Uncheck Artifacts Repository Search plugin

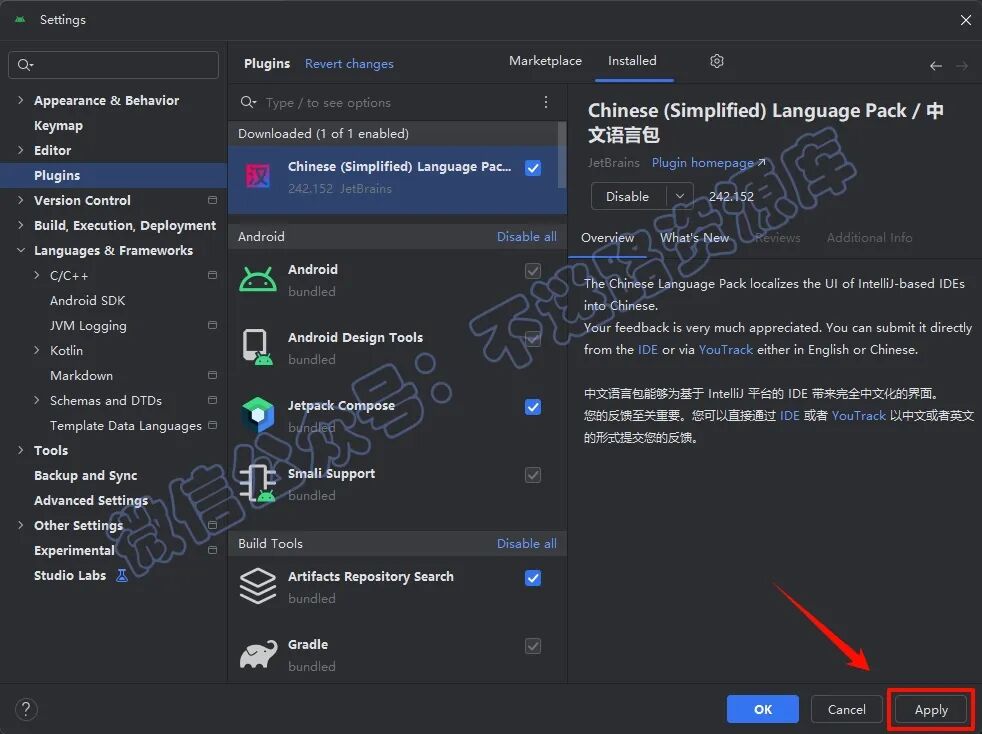coord(533,578)
